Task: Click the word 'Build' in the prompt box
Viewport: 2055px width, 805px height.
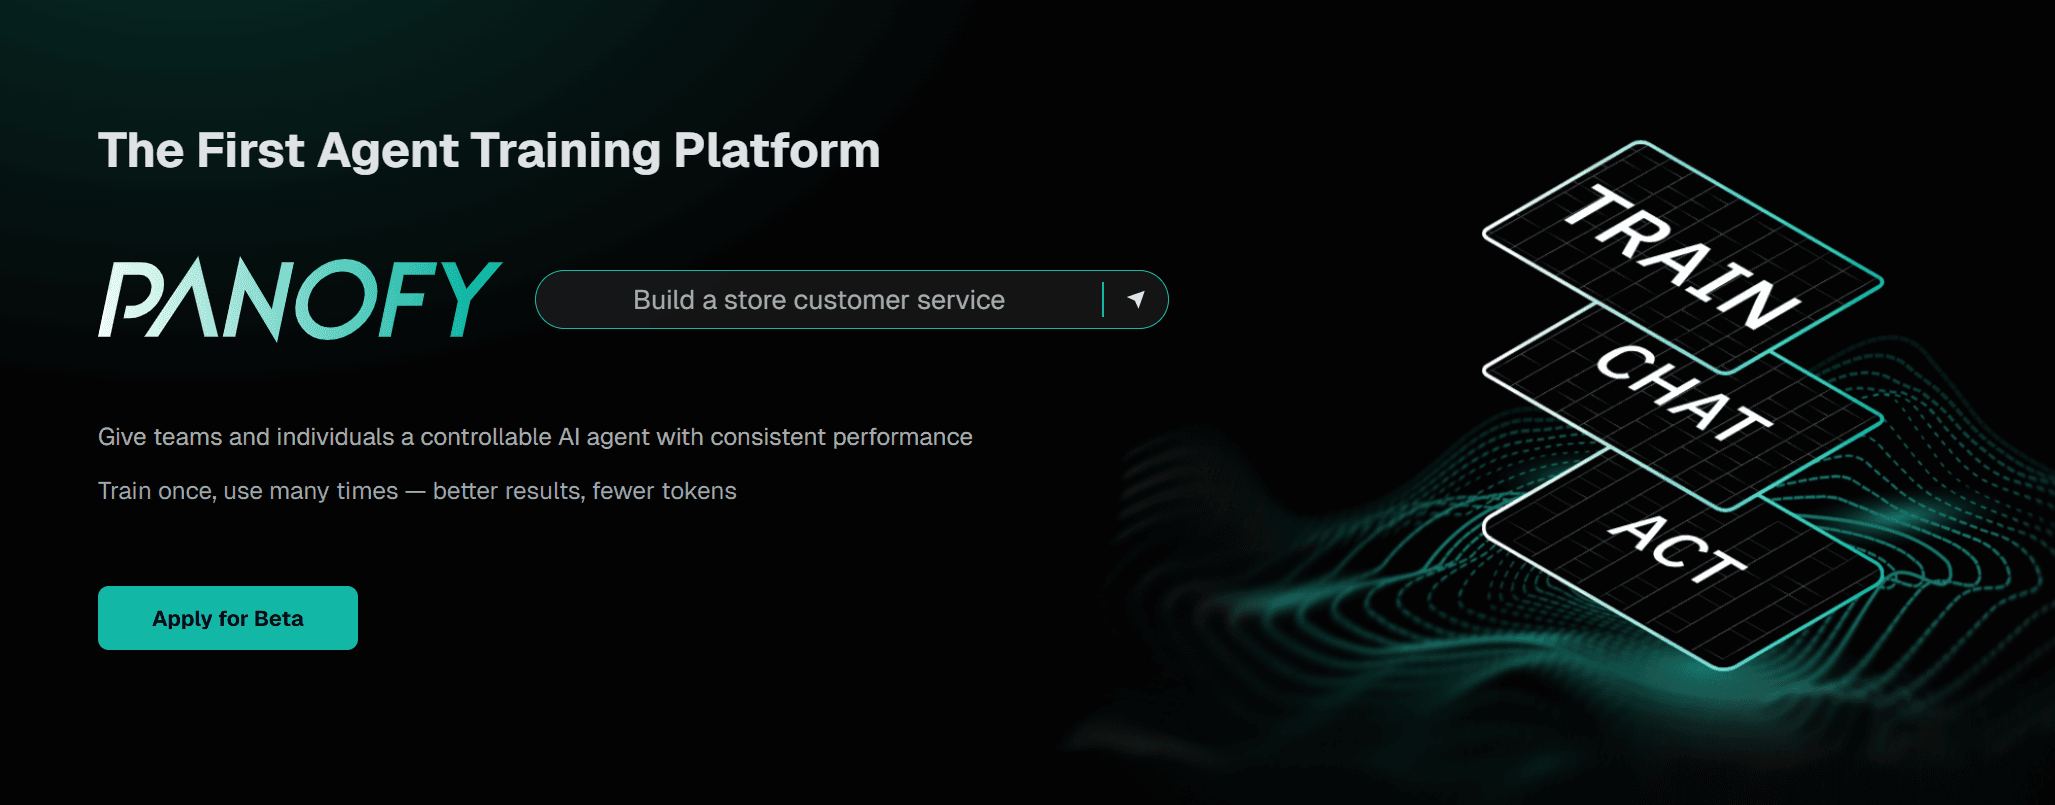Action: 663,300
